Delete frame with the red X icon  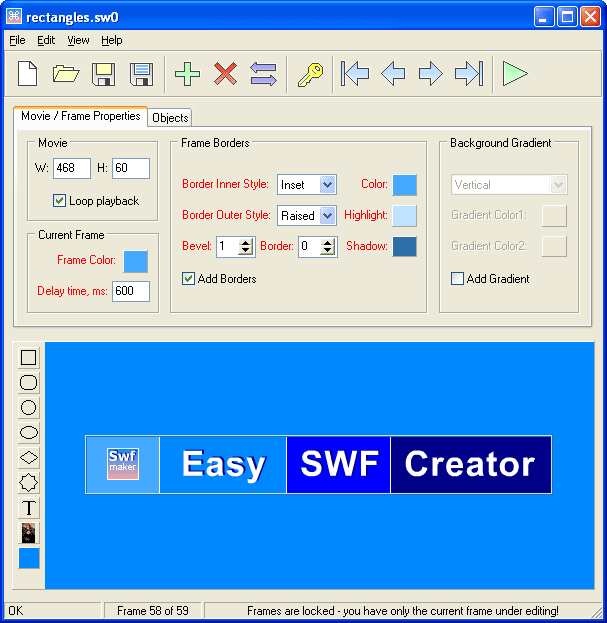tap(225, 74)
